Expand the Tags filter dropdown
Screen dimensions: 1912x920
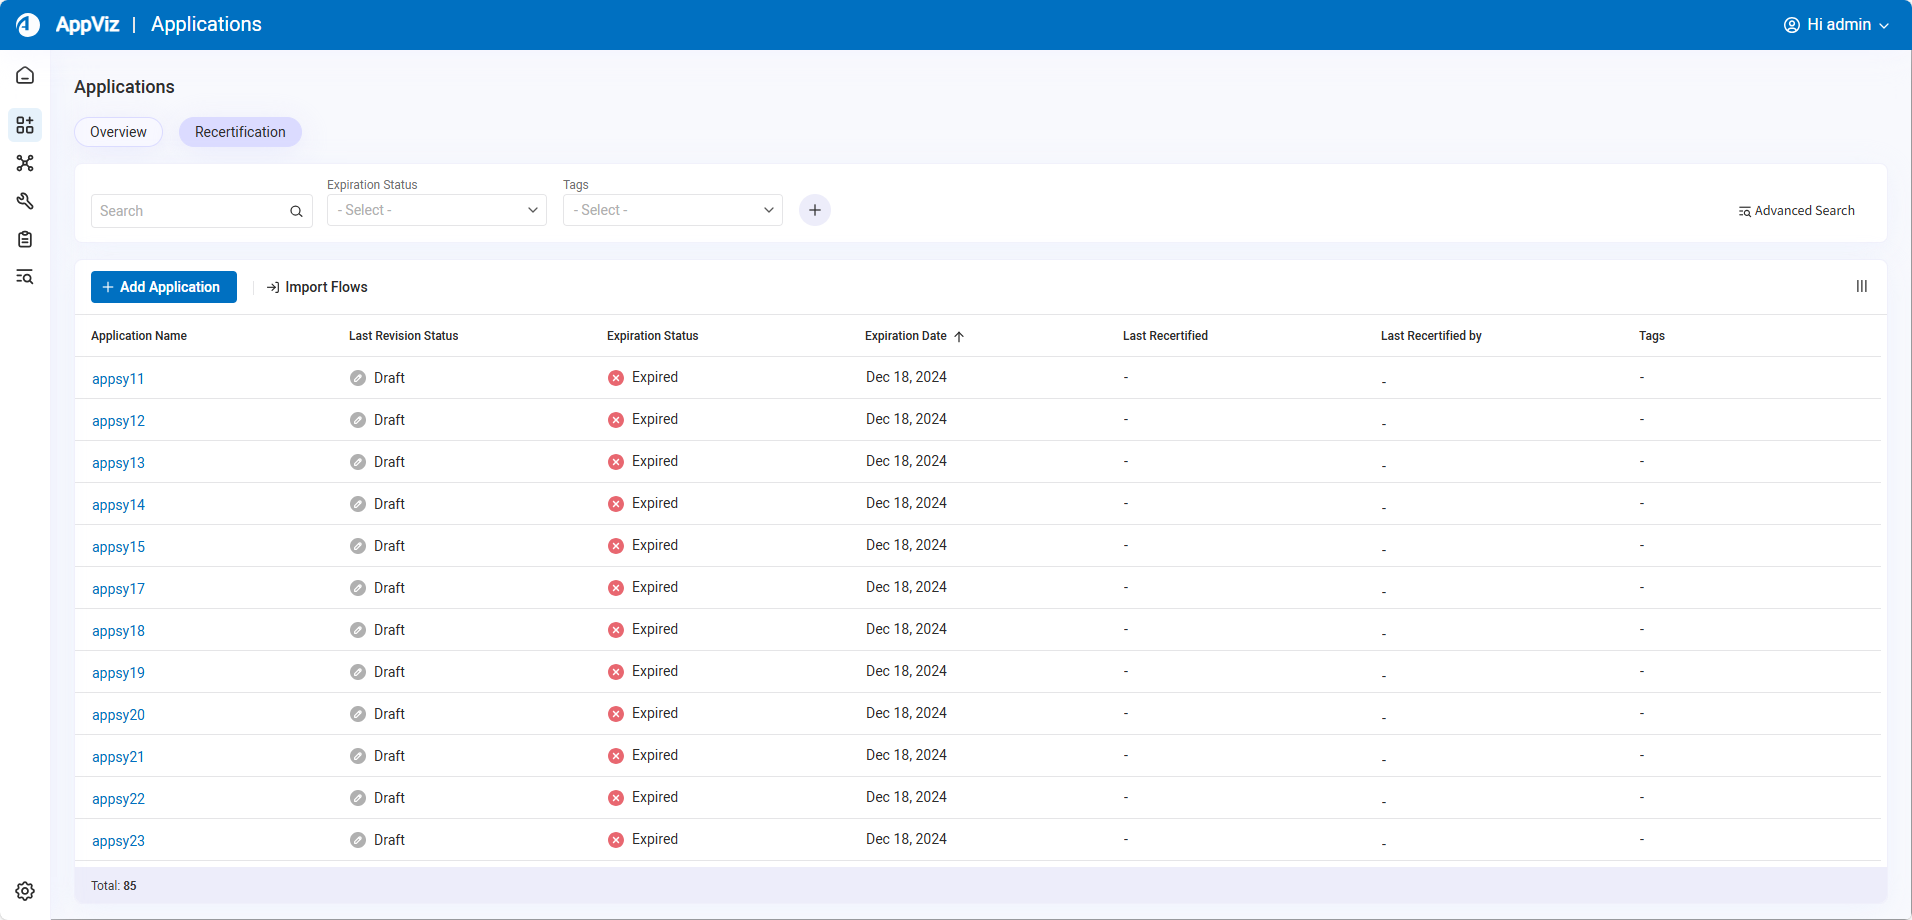click(x=673, y=210)
